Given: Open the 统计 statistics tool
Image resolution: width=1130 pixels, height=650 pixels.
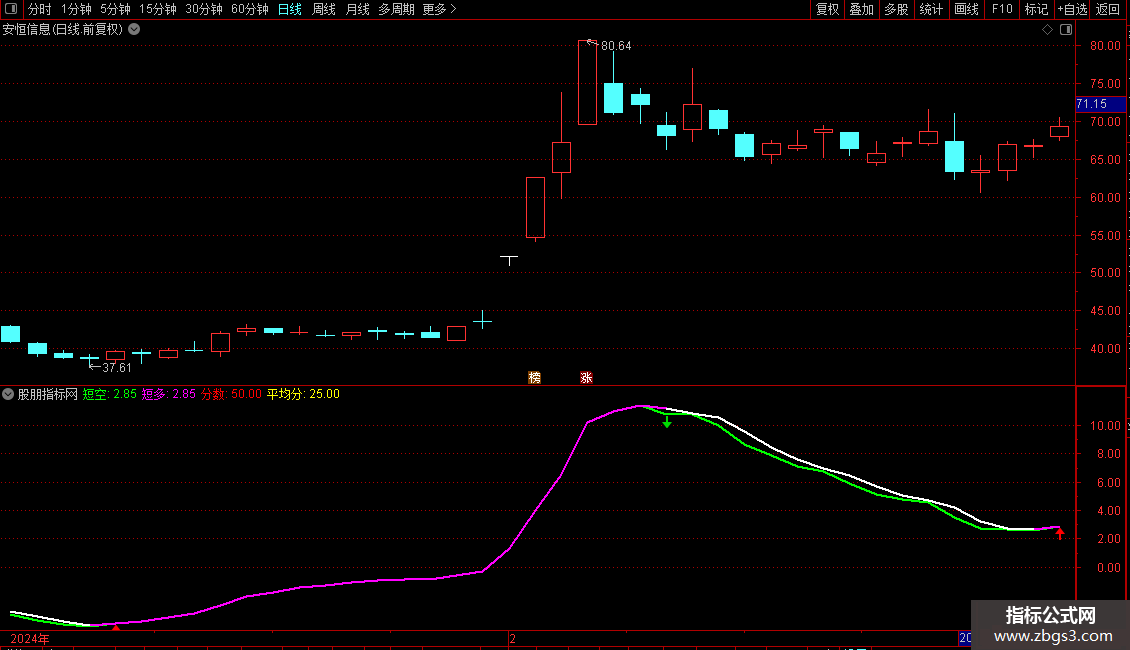Looking at the screenshot, I should coord(930,9).
